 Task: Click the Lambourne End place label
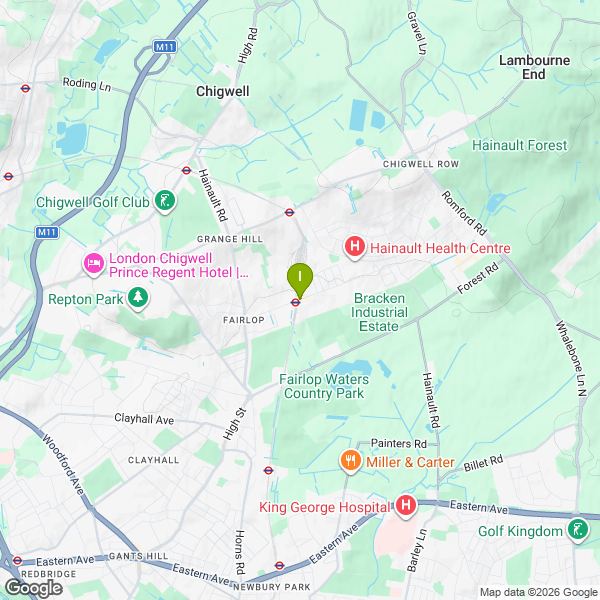(x=535, y=67)
